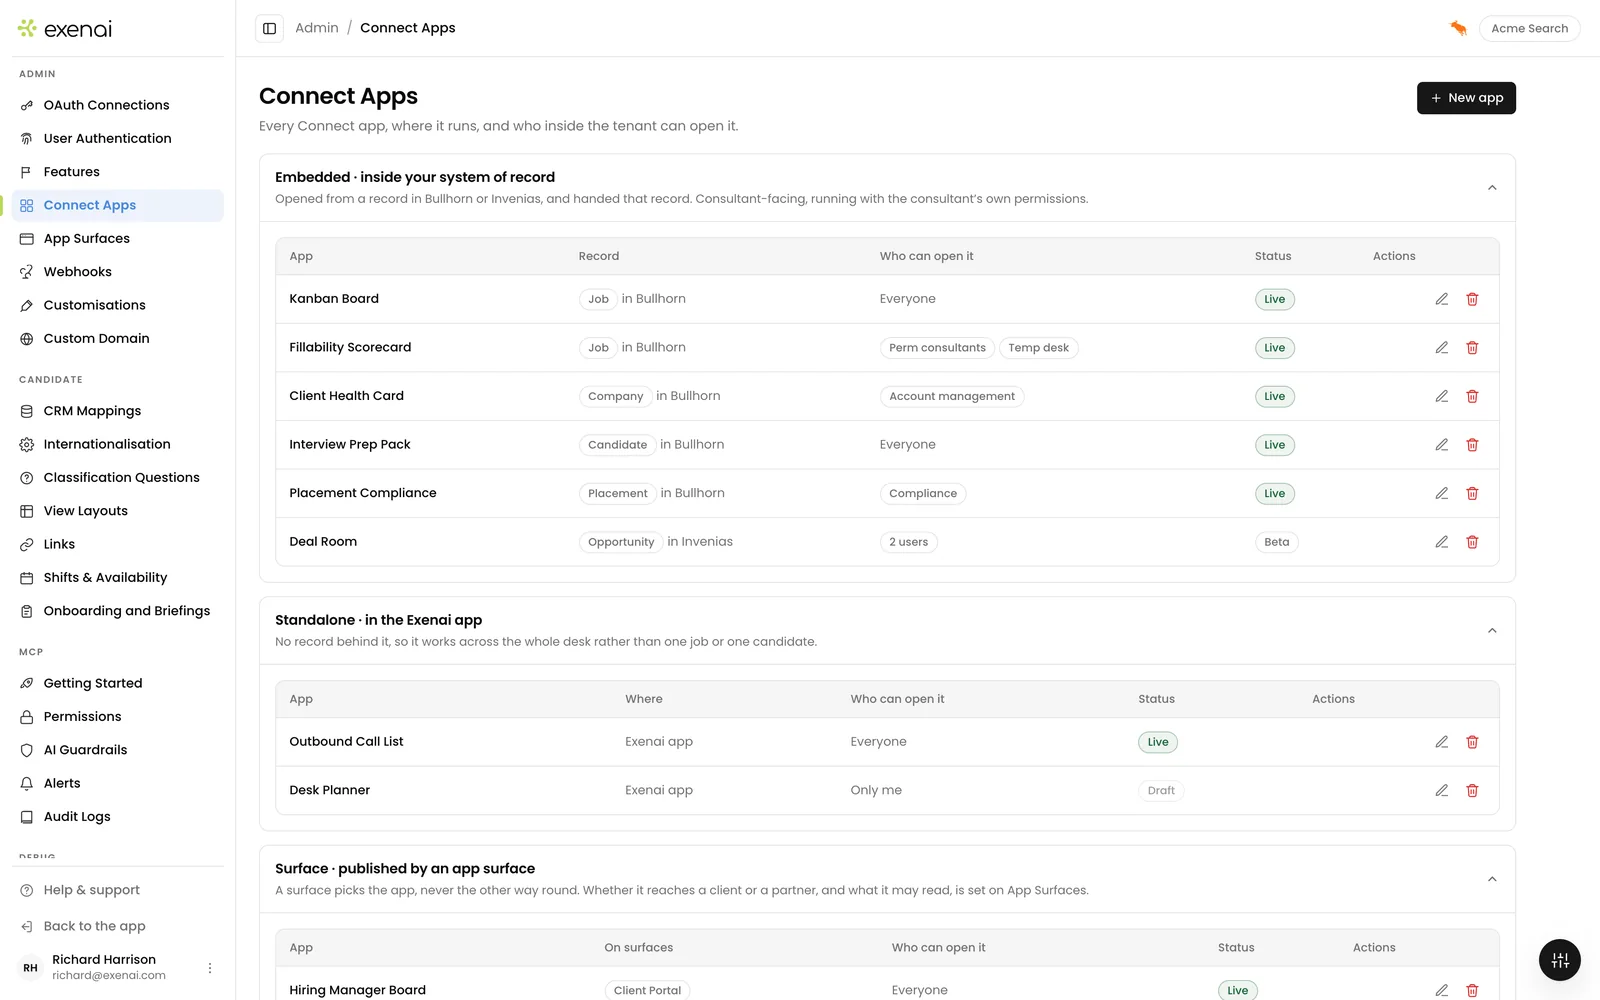
Task: Delete the Placement Compliance app
Action: tap(1472, 493)
